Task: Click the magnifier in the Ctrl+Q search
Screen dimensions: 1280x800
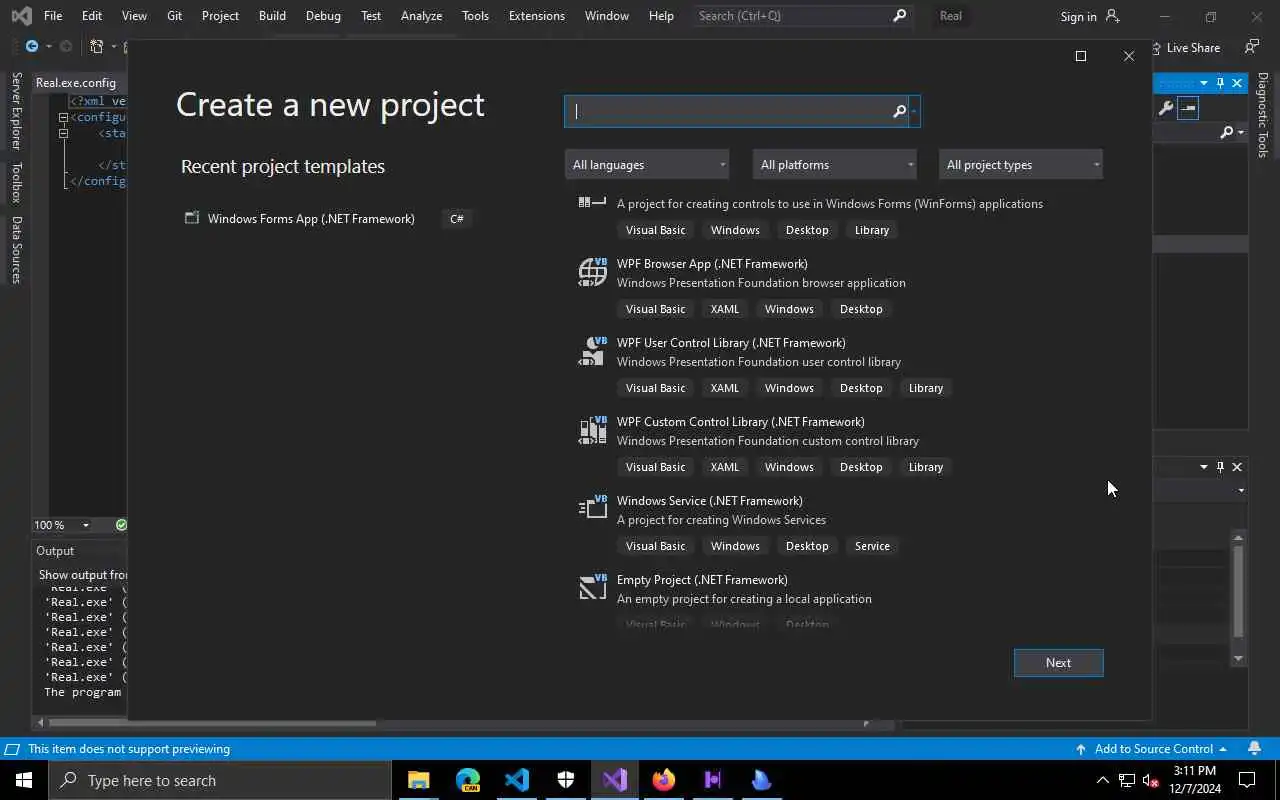Action: coord(899,16)
